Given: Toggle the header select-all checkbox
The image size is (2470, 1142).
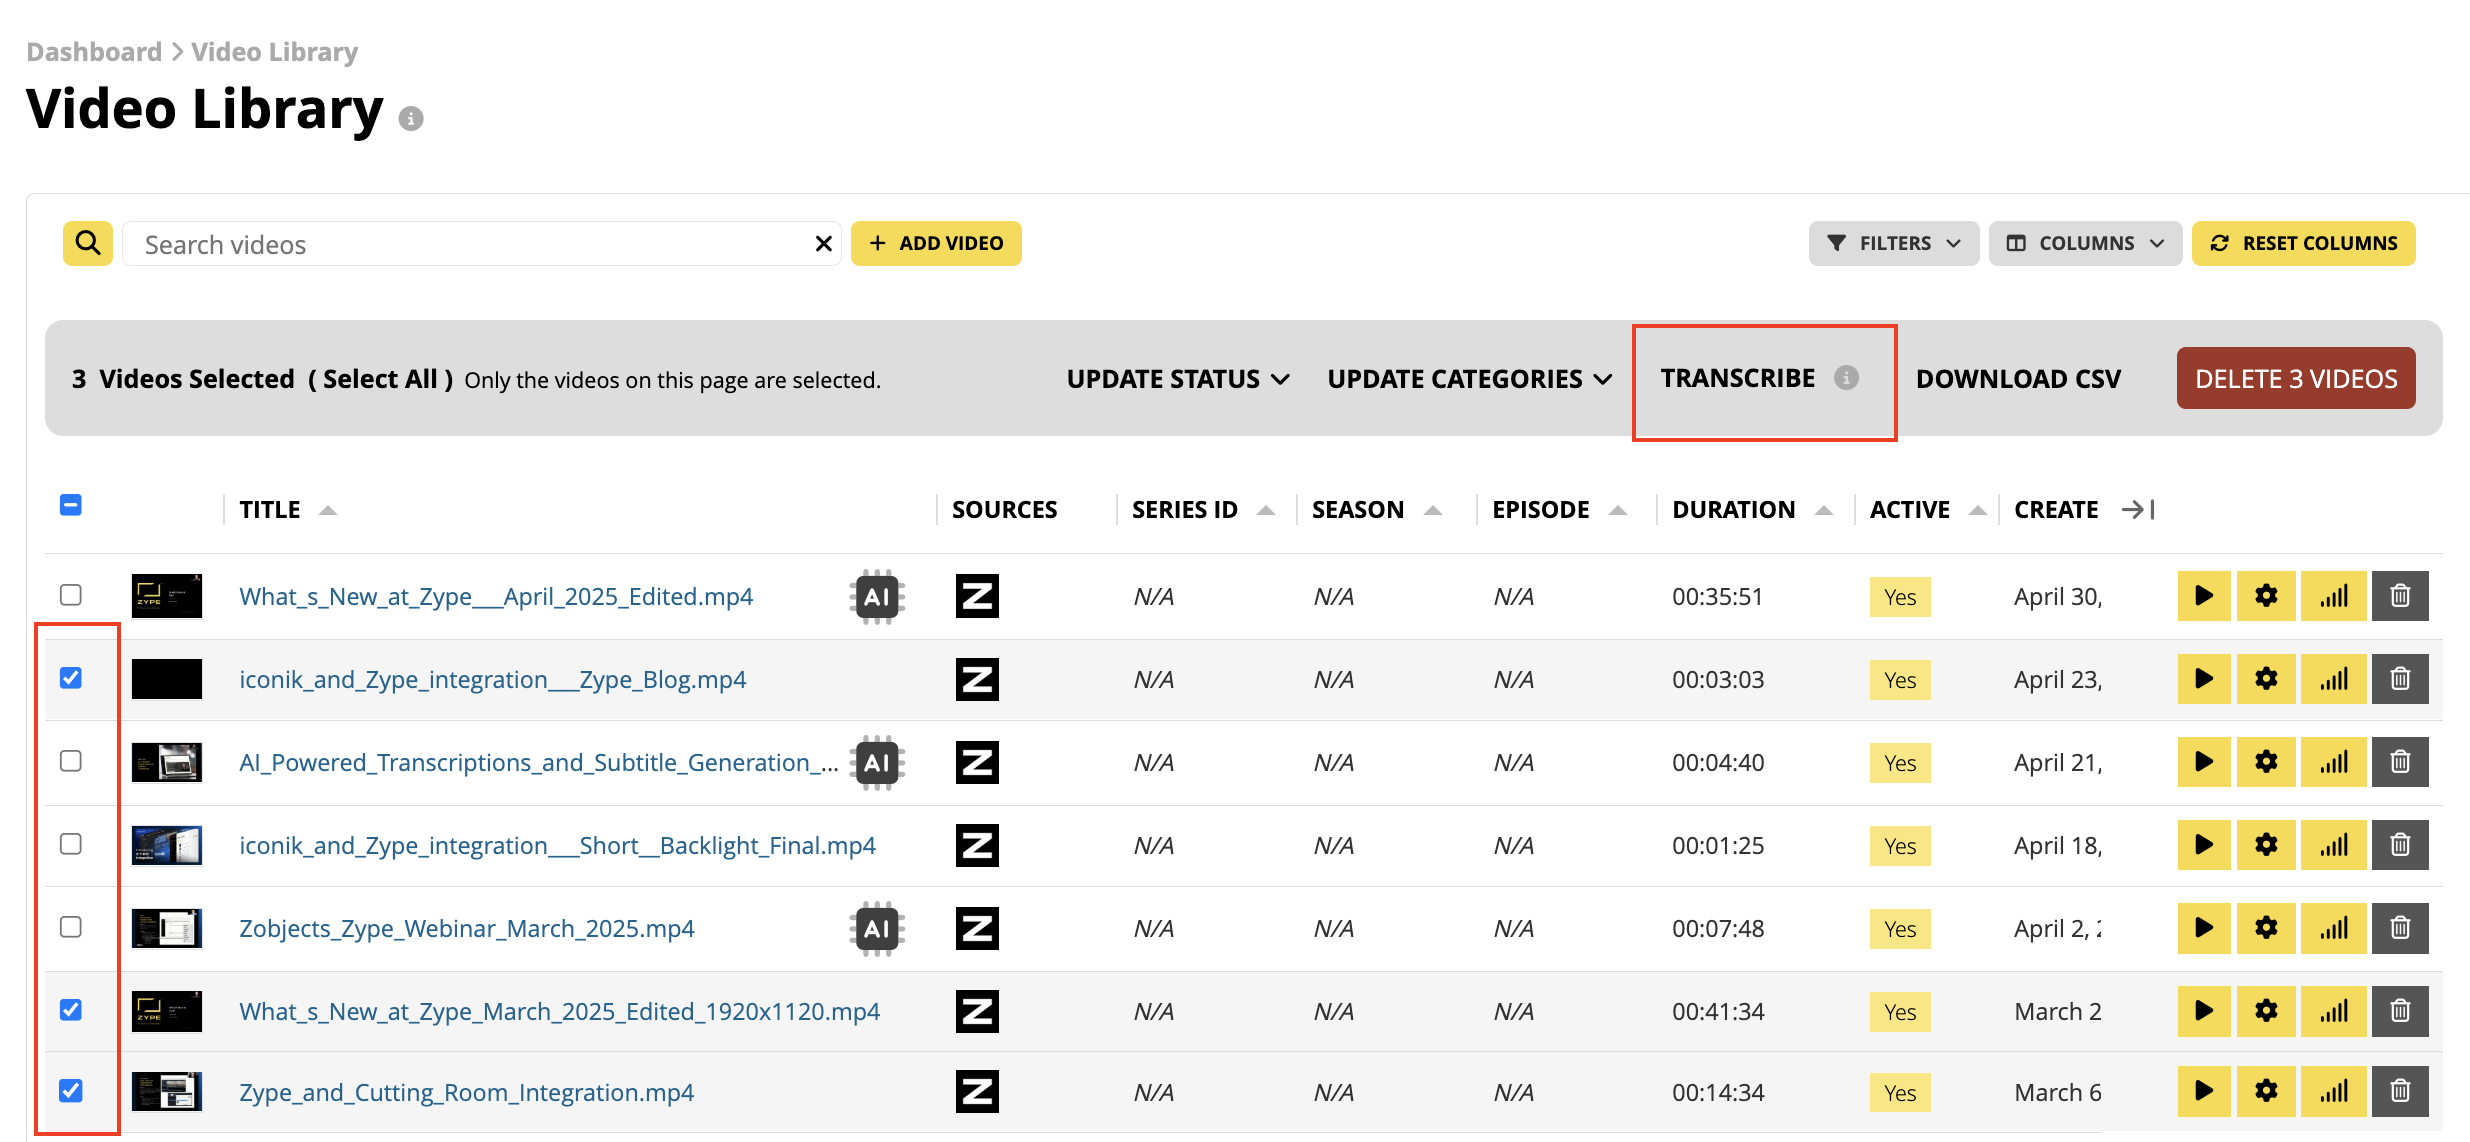Looking at the screenshot, I should [71, 505].
